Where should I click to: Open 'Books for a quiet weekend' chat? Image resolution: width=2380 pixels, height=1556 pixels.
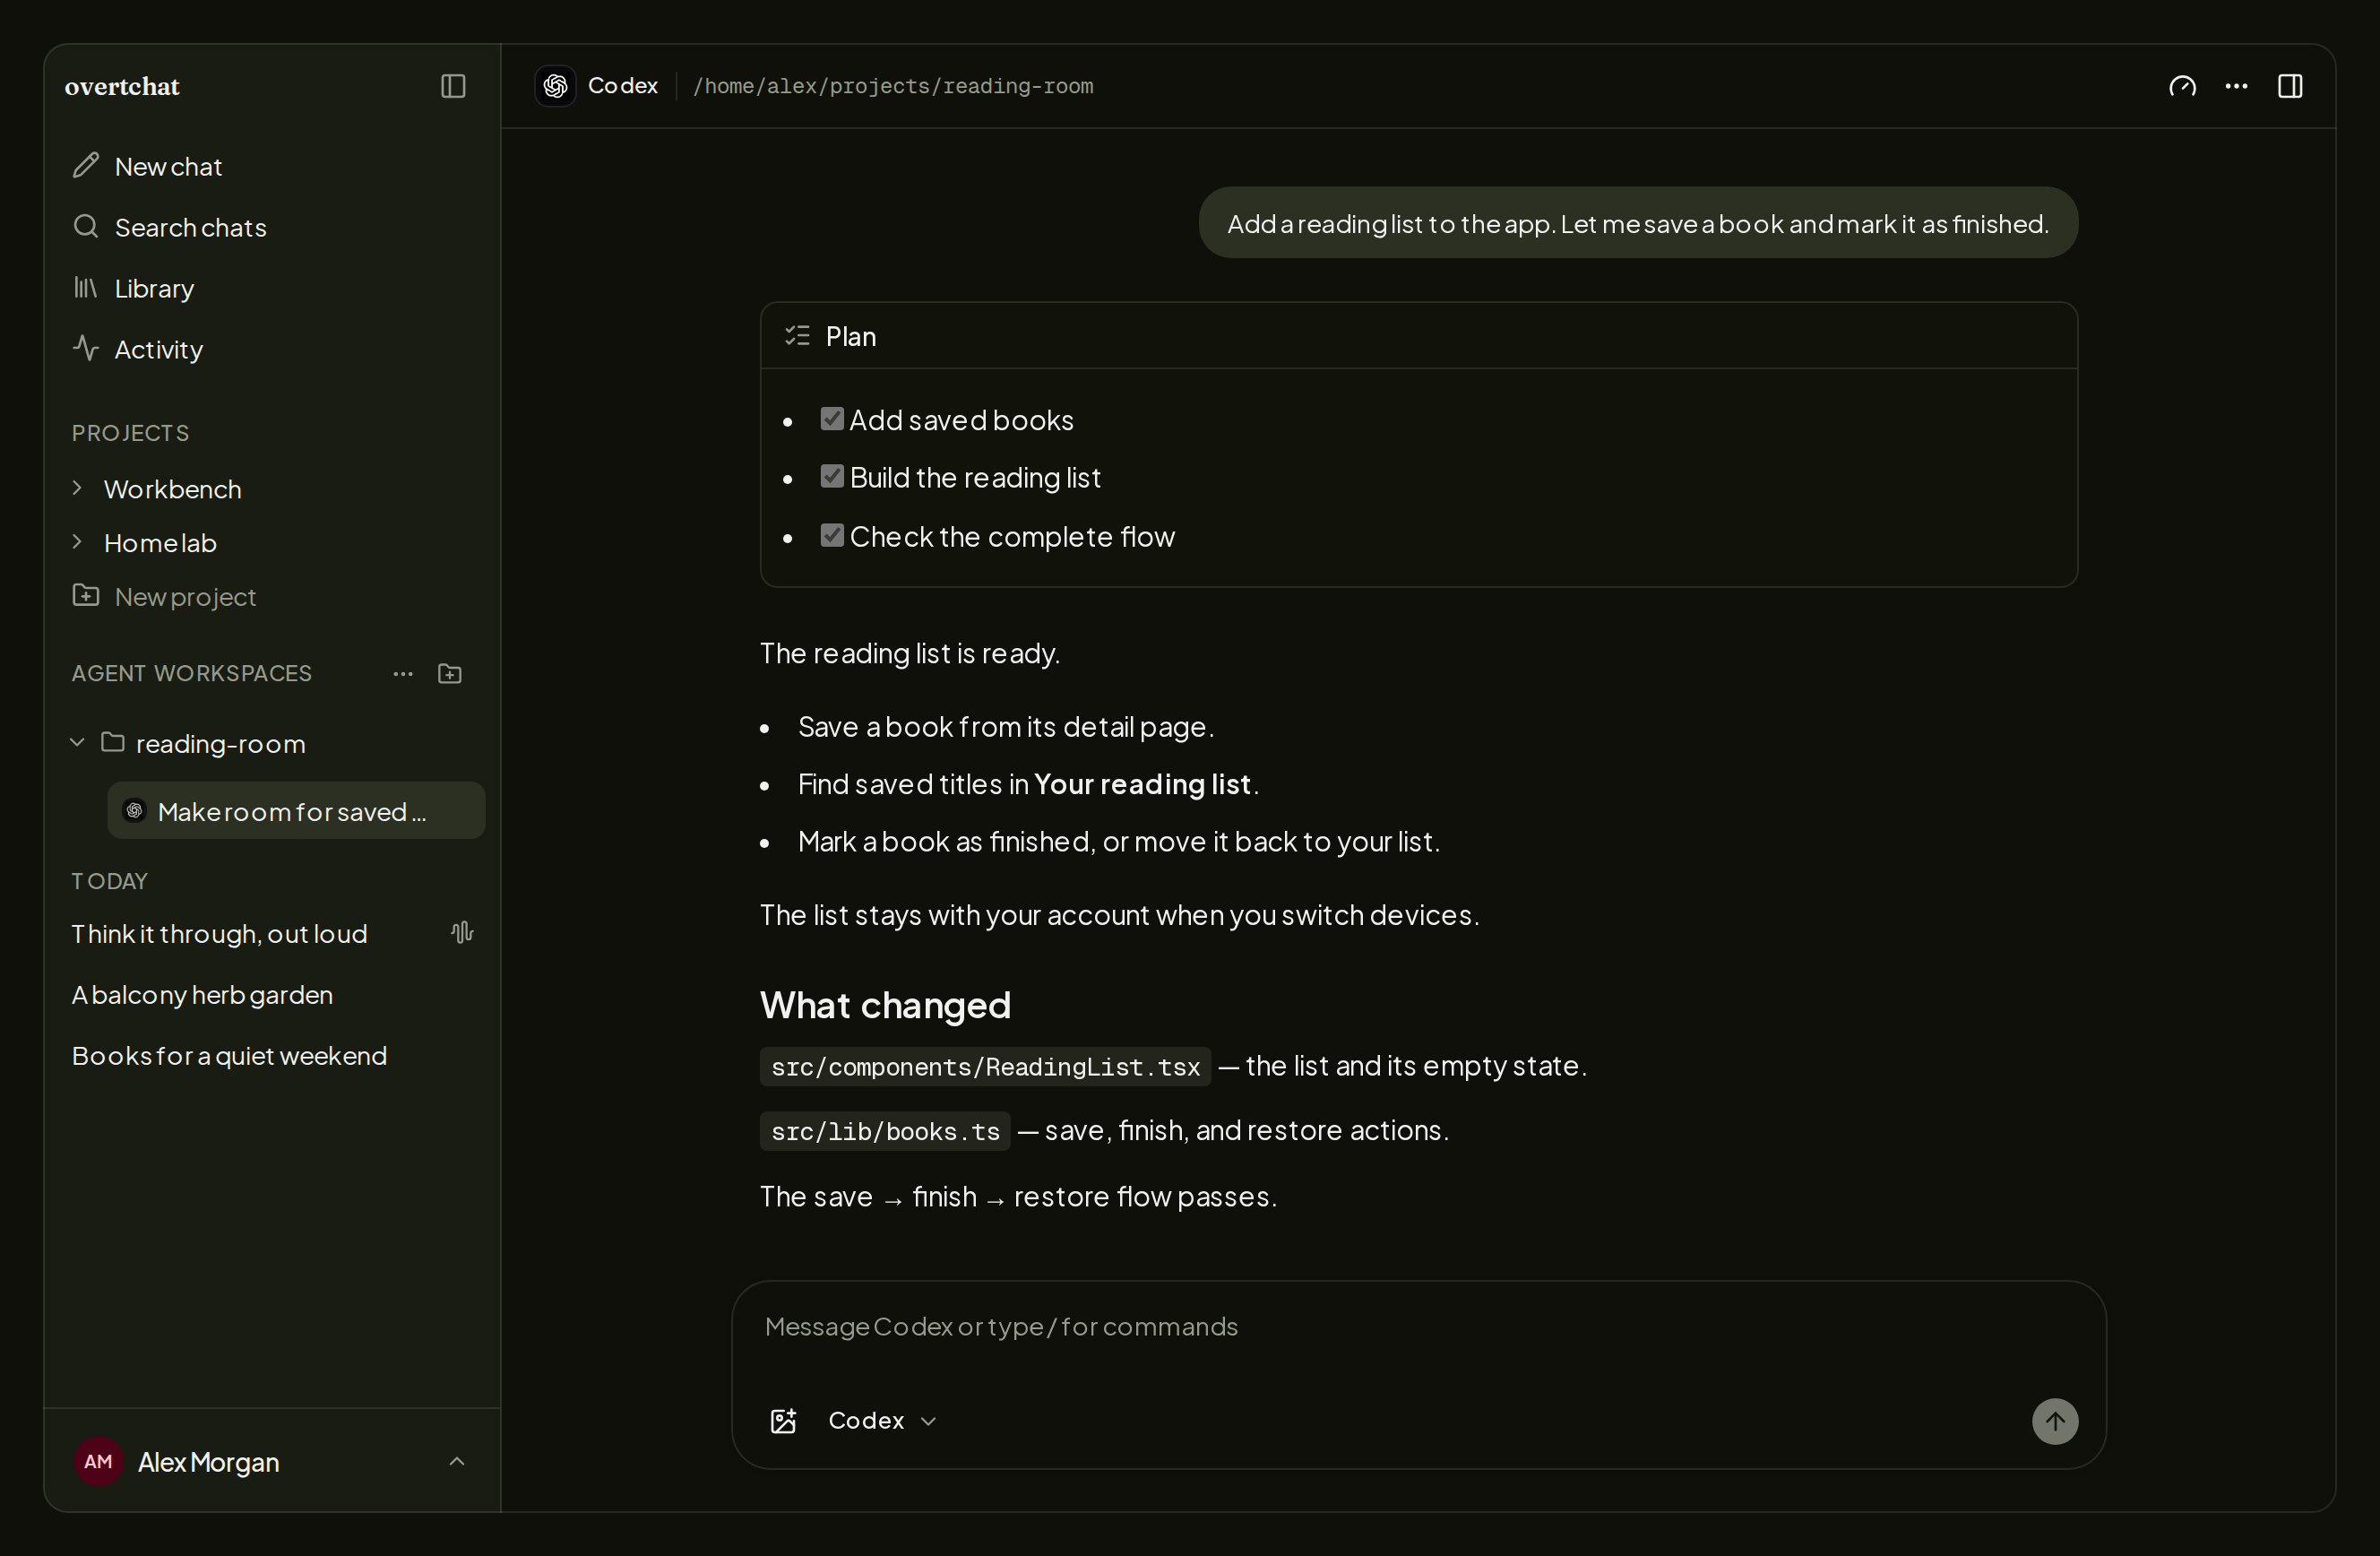pos(272,1056)
